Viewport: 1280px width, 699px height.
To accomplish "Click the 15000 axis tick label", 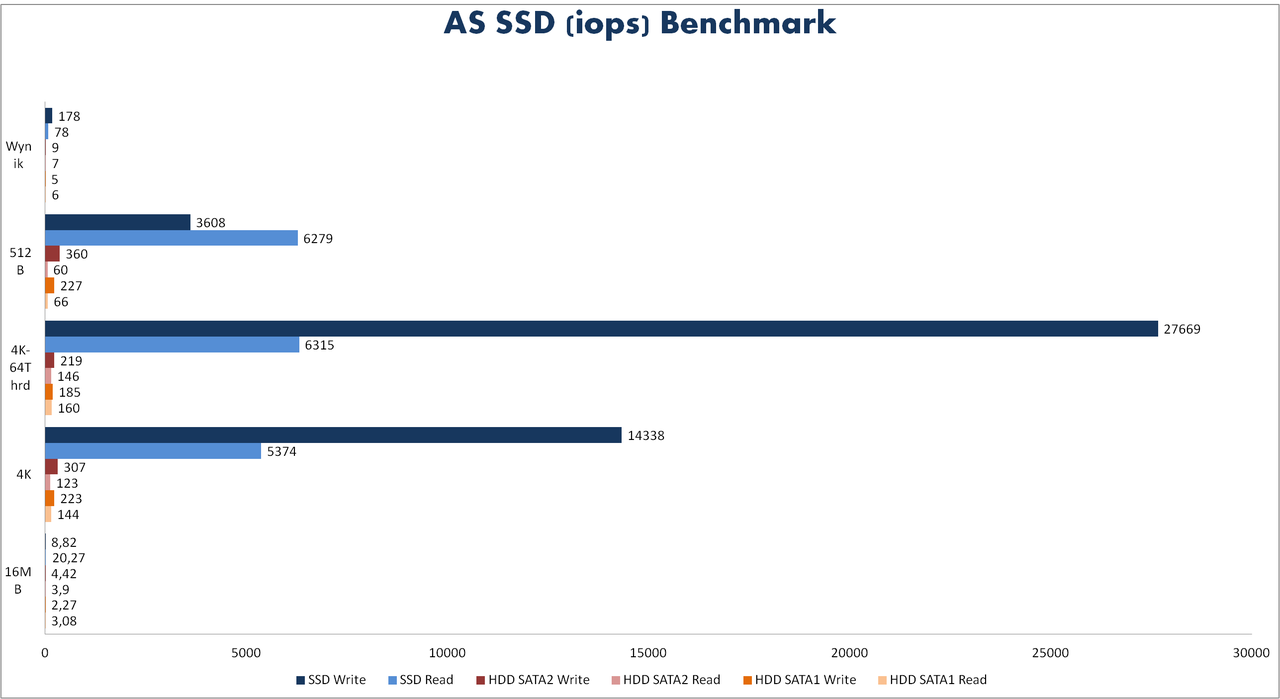I will [649, 652].
